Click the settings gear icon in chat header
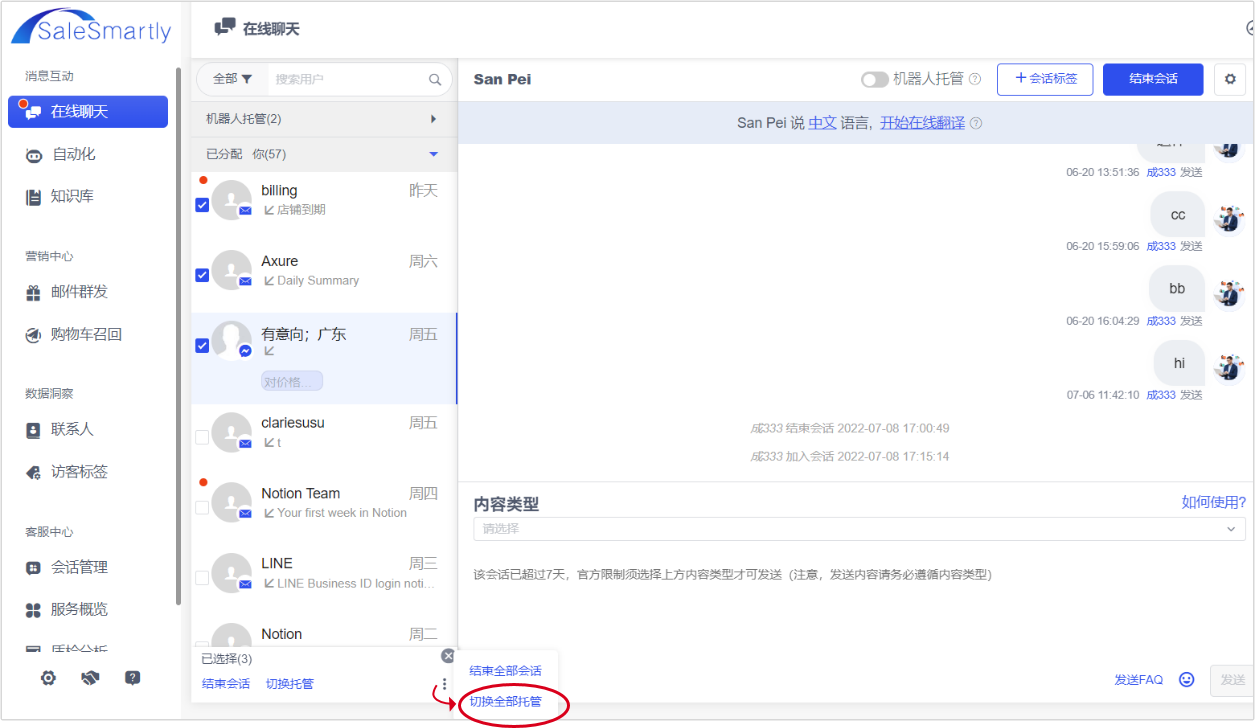Image resolution: width=1255 pixels, height=728 pixels. pyautogui.click(x=1230, y=79)
